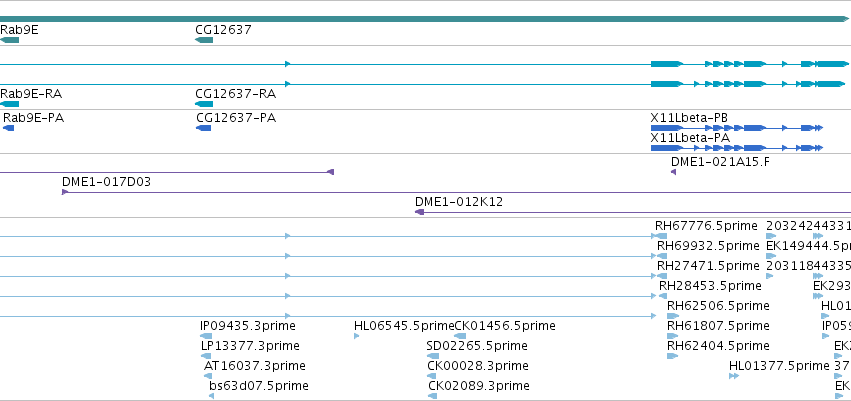The height and width of the screenshot is (401, 851).
Task: Open the AT16037.3prime EST label
Action: [255, 366]
